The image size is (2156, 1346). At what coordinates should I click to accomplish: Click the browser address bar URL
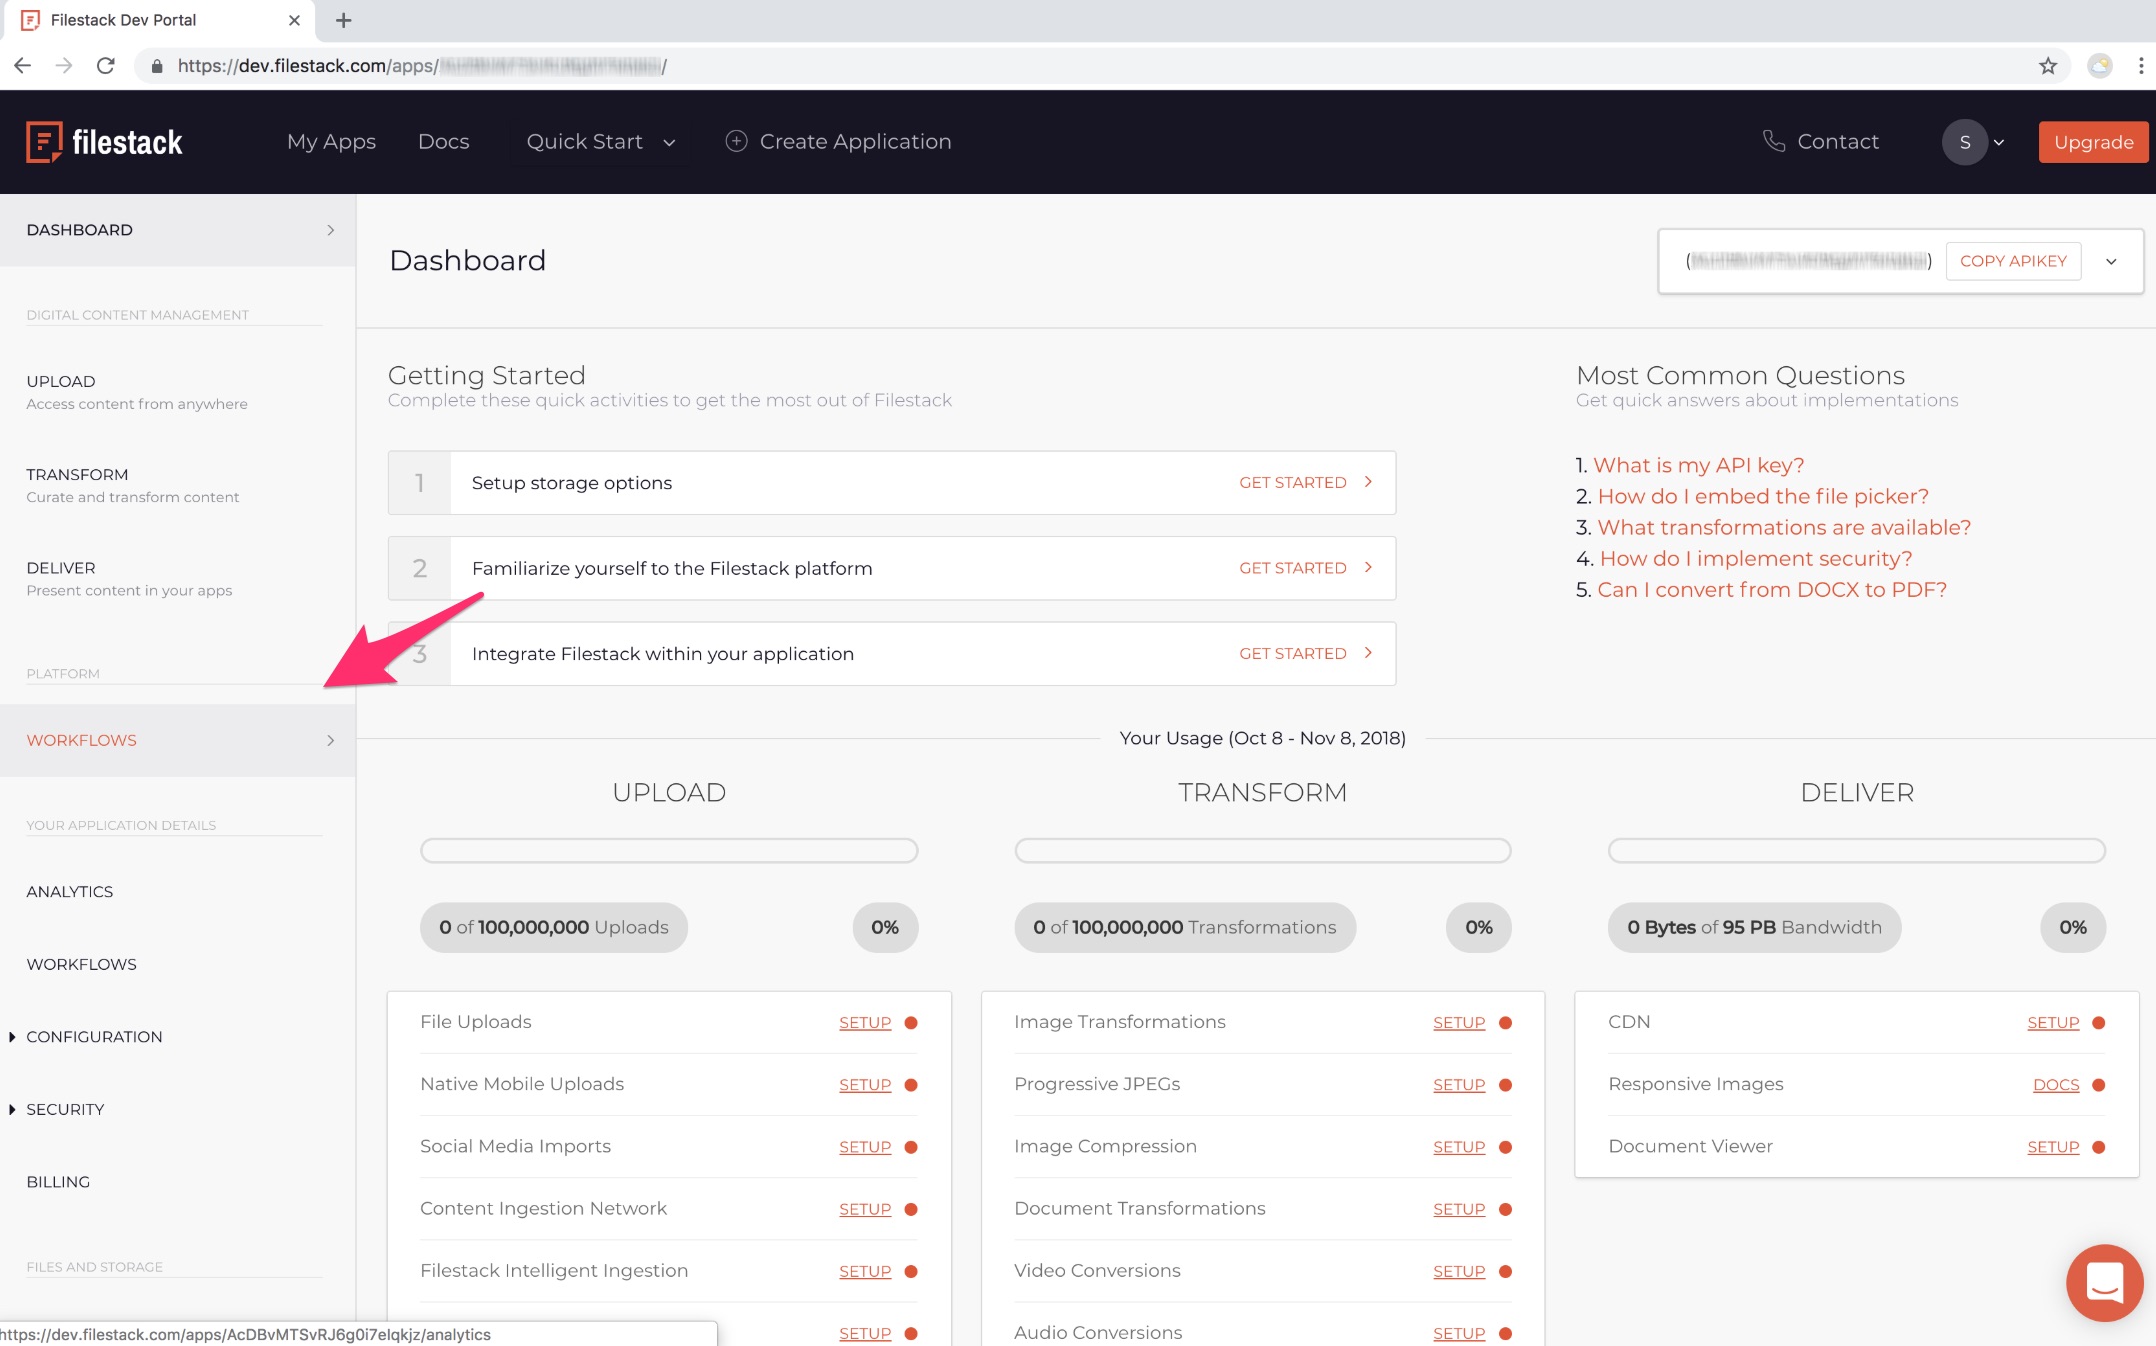[x=422, y=66]
